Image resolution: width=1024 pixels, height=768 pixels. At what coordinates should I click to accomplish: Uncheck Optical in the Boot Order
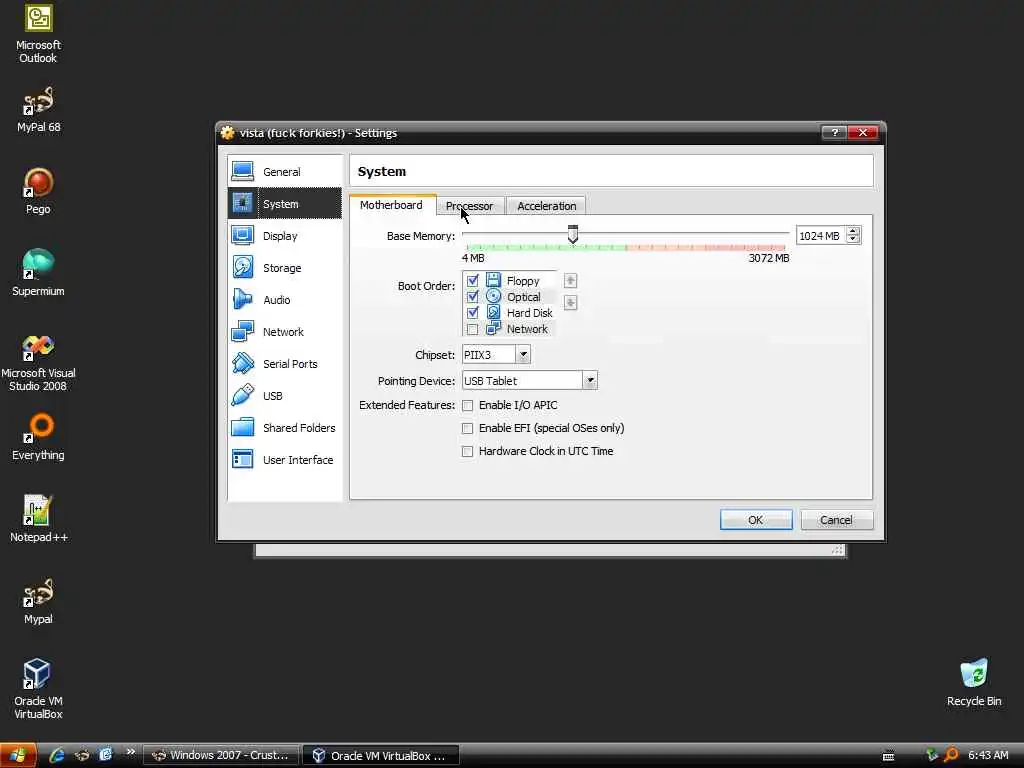pyautogui.click(x=472, y=296)
